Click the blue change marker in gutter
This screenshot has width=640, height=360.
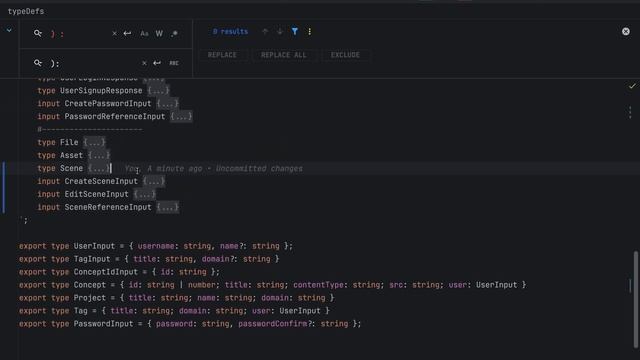(x=4, y=188)
